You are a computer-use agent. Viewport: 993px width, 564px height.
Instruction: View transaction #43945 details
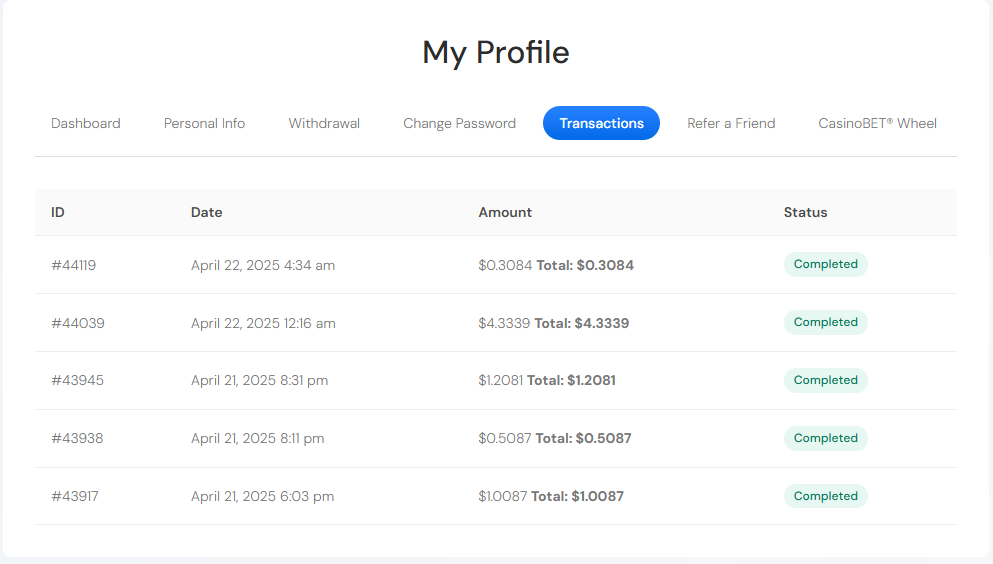(x=78, y=381)
